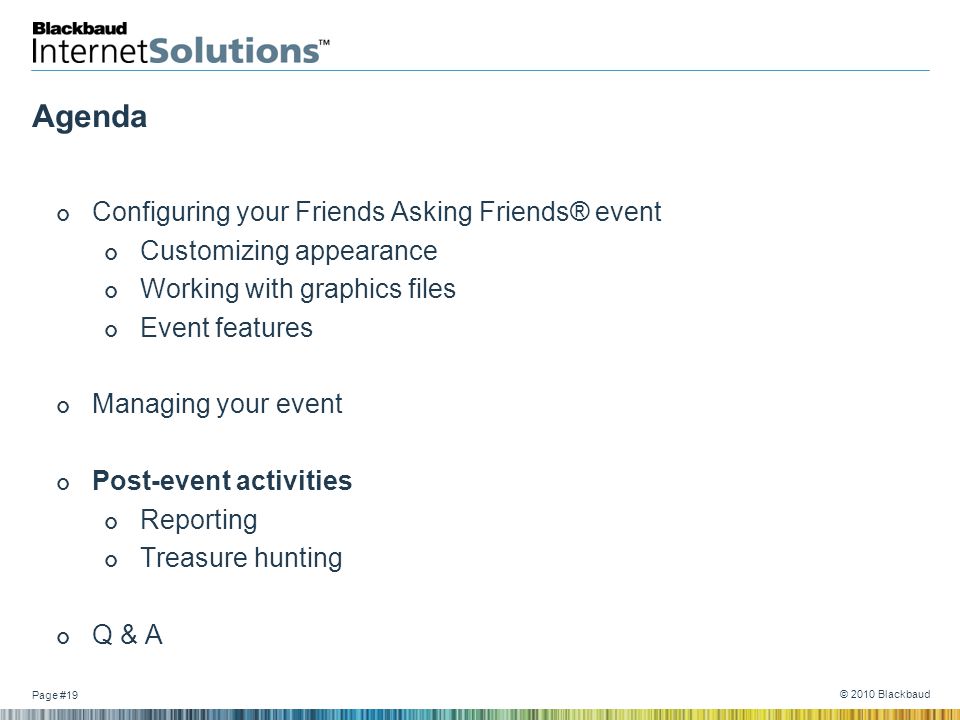Click the bullet beside Working with graphics files

pyautogui.click(x=111, y=292)
